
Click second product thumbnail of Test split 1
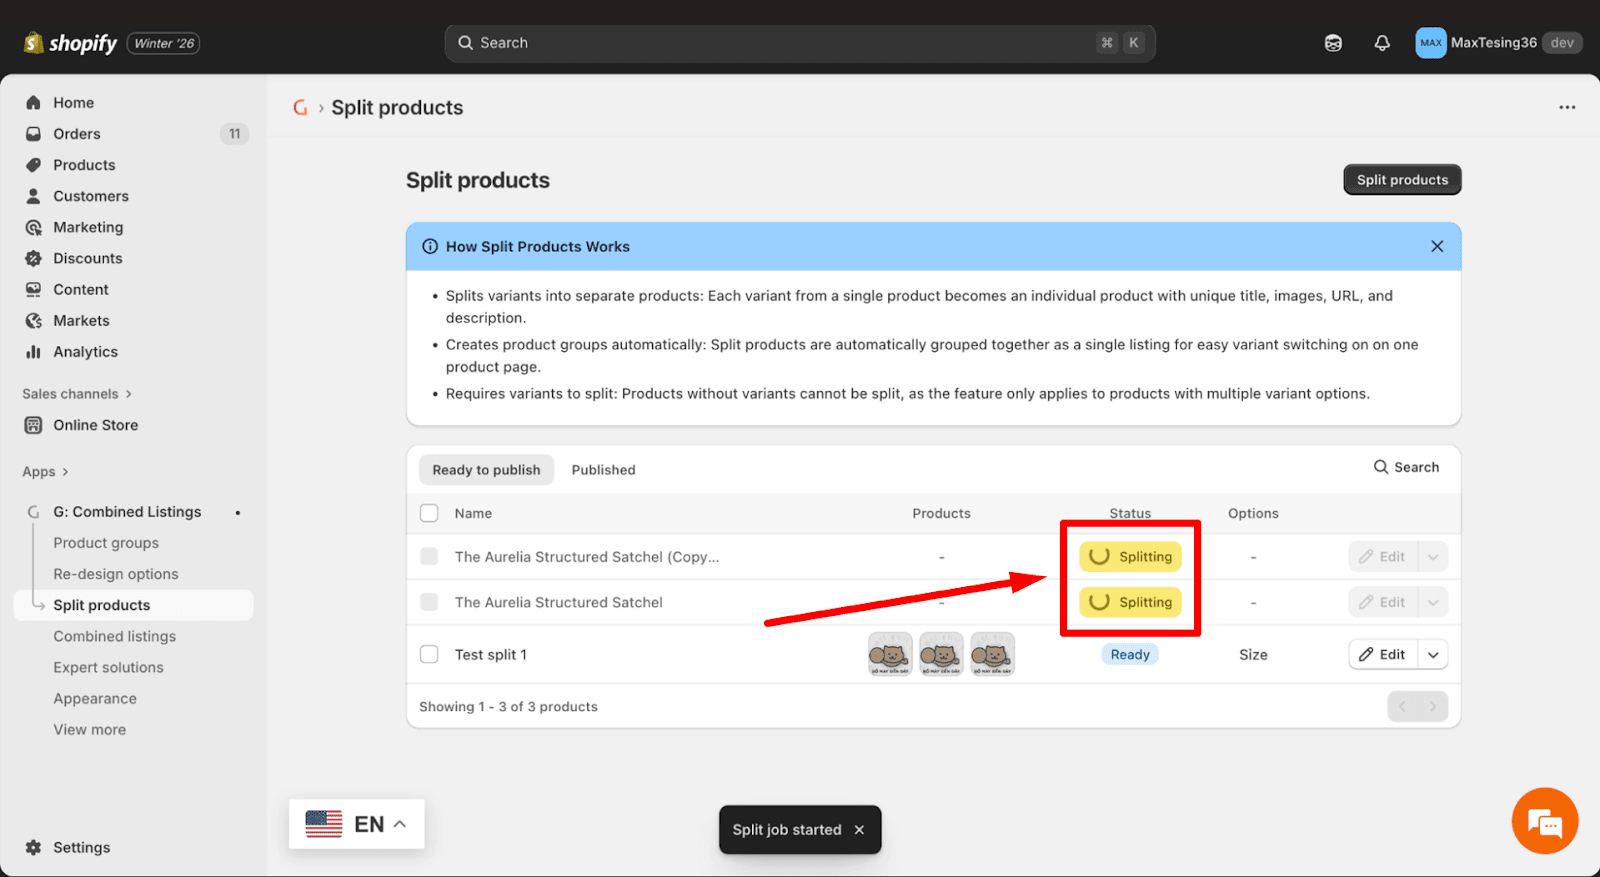pyautogui.click(x=941, y=654)
